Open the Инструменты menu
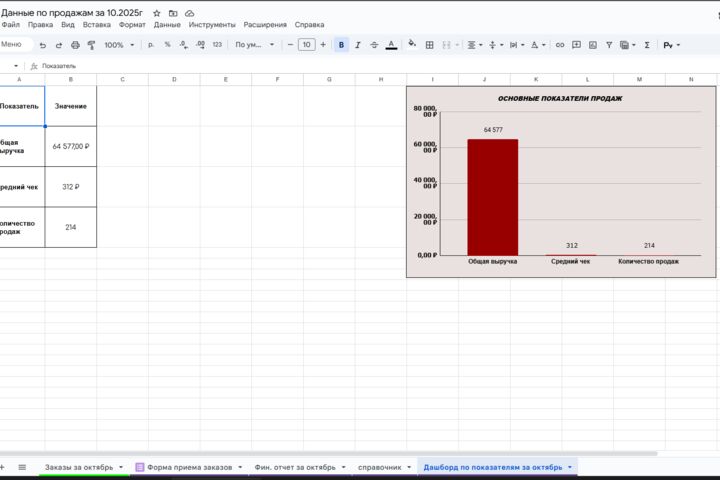This screenshot has height=480, width=720. pos(212,25)
